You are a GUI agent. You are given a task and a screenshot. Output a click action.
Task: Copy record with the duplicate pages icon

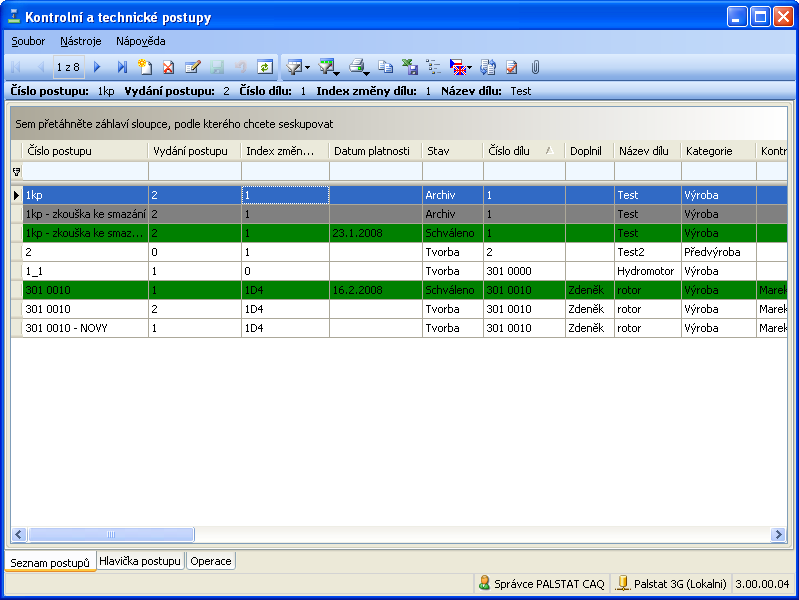point(385,67)
